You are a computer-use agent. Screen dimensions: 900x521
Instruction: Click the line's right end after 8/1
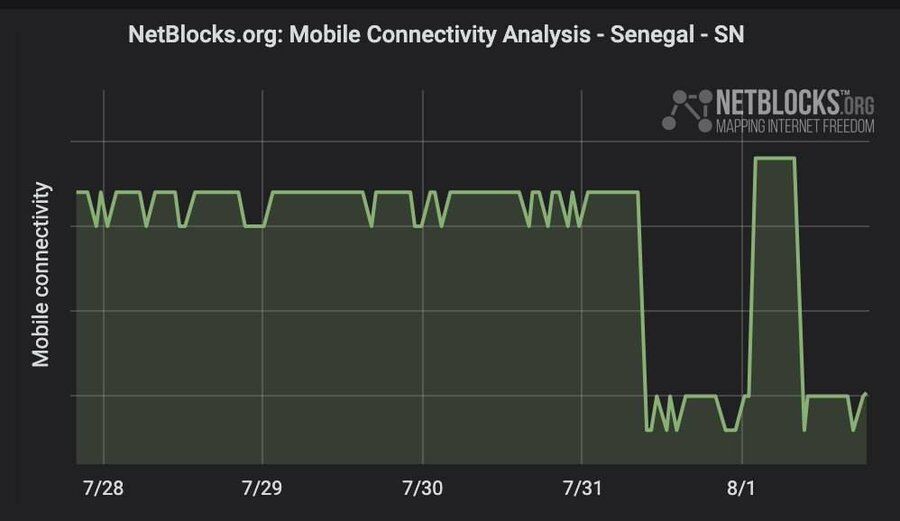click(865, 394)
